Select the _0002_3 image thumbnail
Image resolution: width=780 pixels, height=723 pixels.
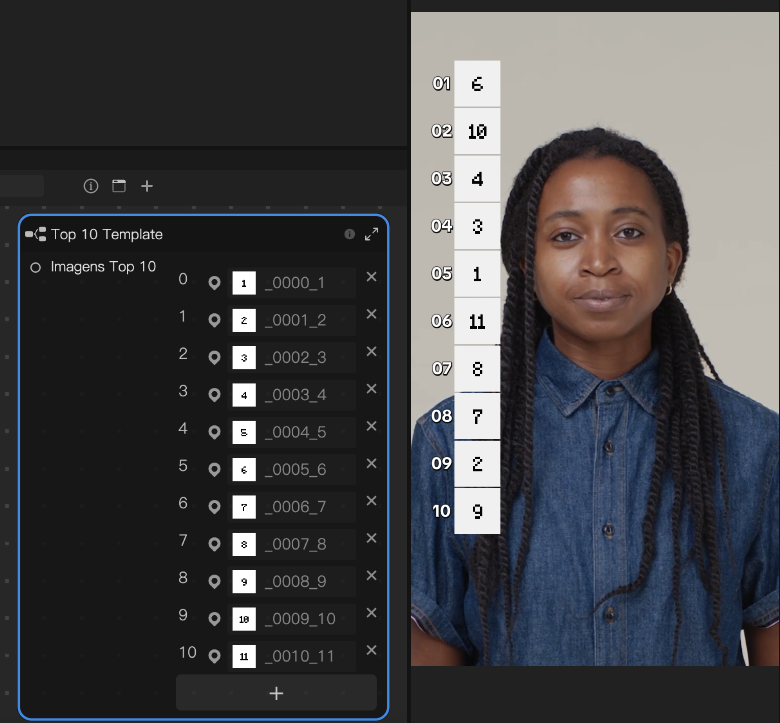click(244, 358)
